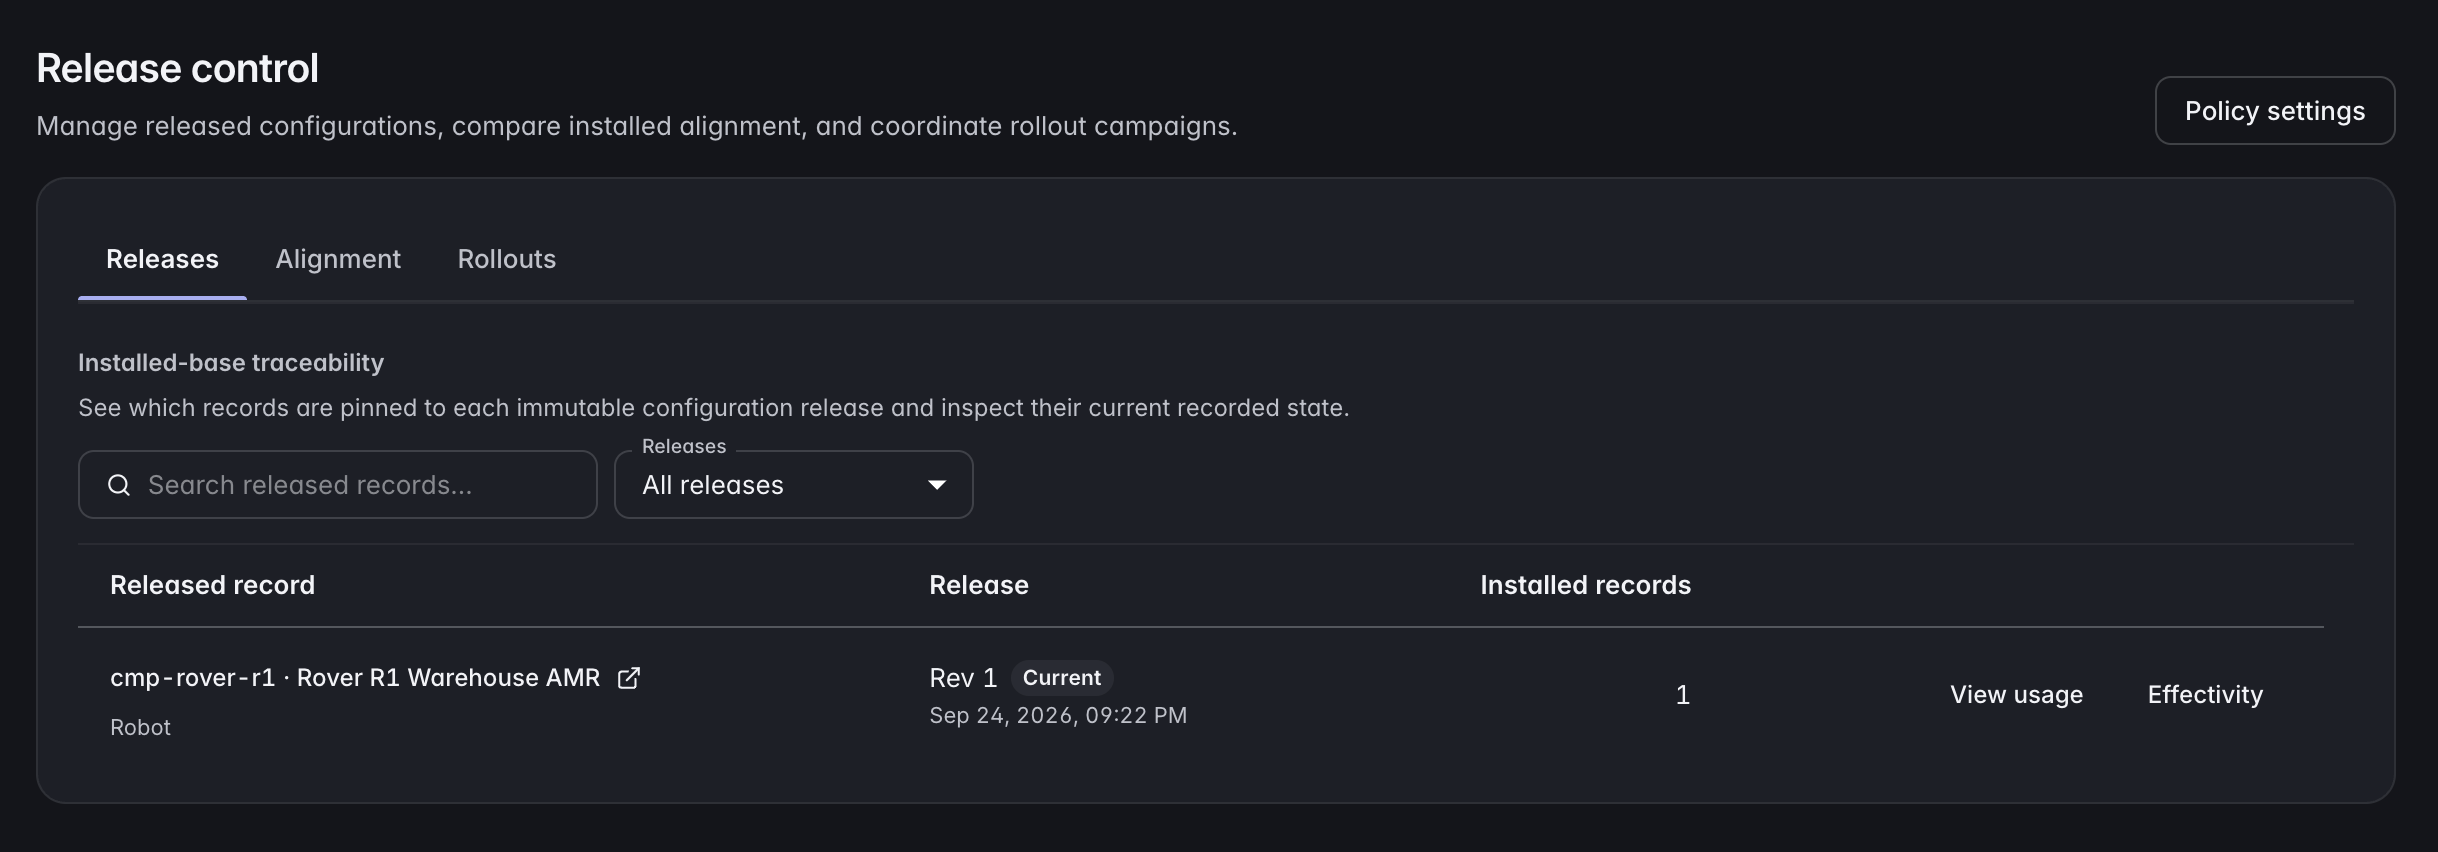This screenshot has width=2438, height=852.
Task: Click the Sep 24, 2026 release timestamp
Action: pos(1058,716)
